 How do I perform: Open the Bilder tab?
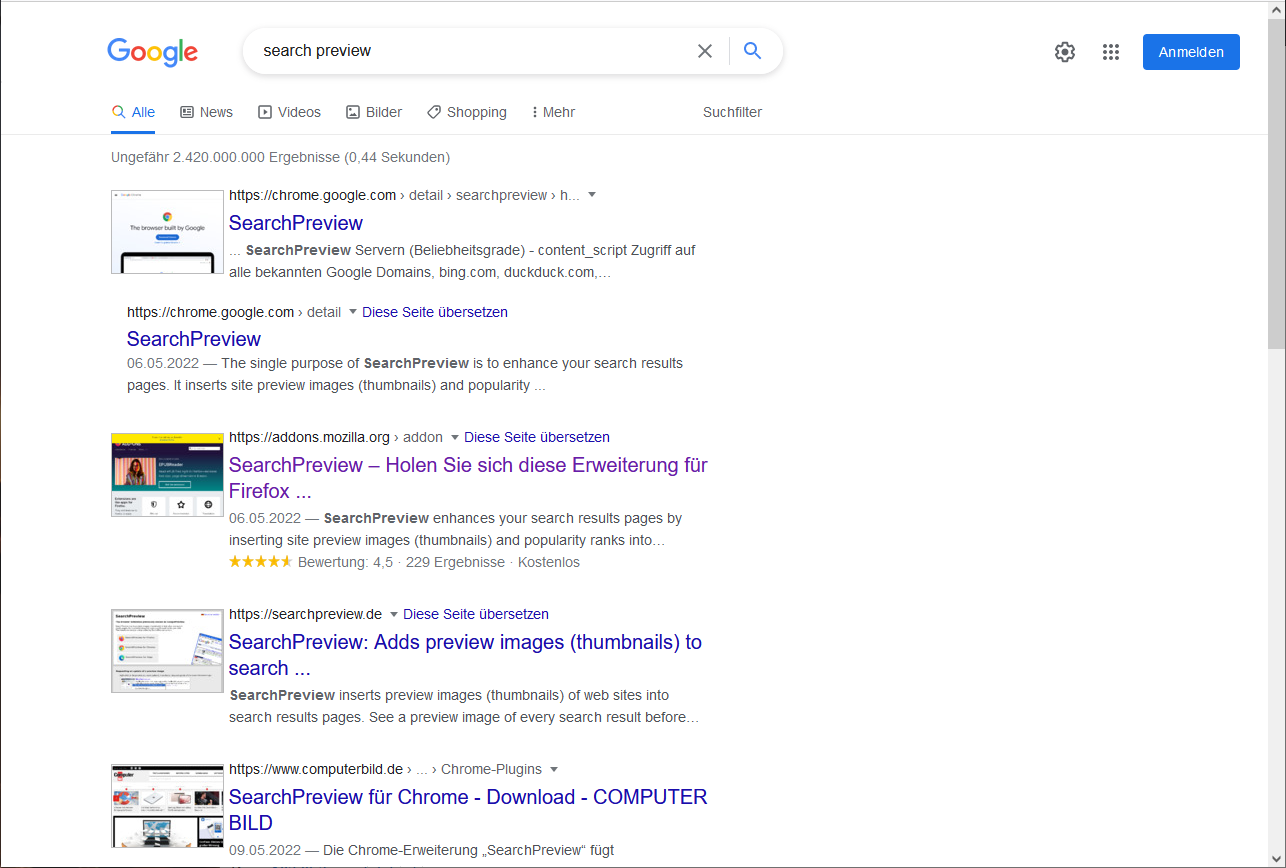374,112
